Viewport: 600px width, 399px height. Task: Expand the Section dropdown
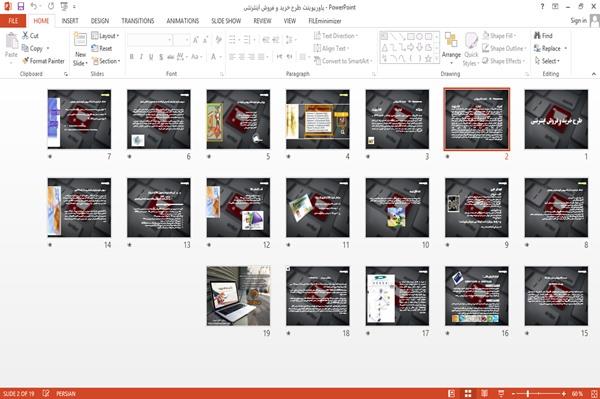[x=106, y=61]
